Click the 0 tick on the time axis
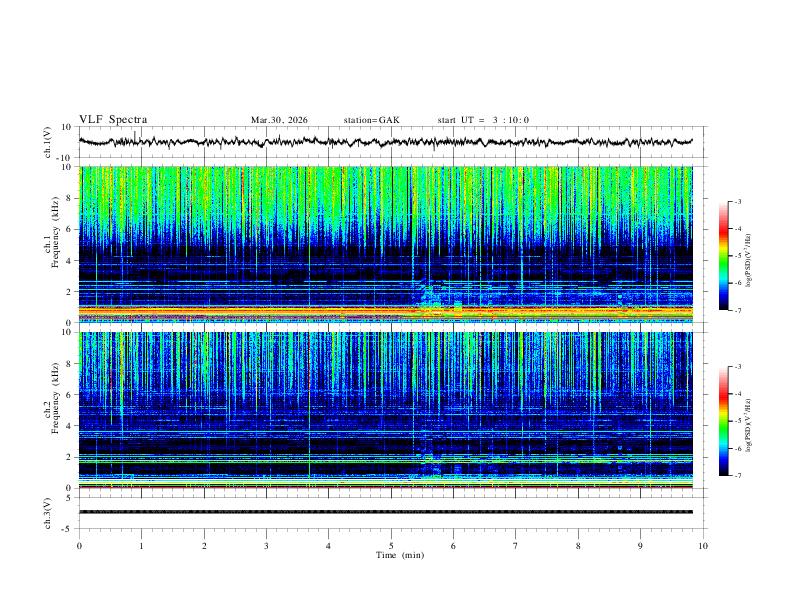Image resolution: width=792 pixels, height=612 pixels. click(79, 546)
